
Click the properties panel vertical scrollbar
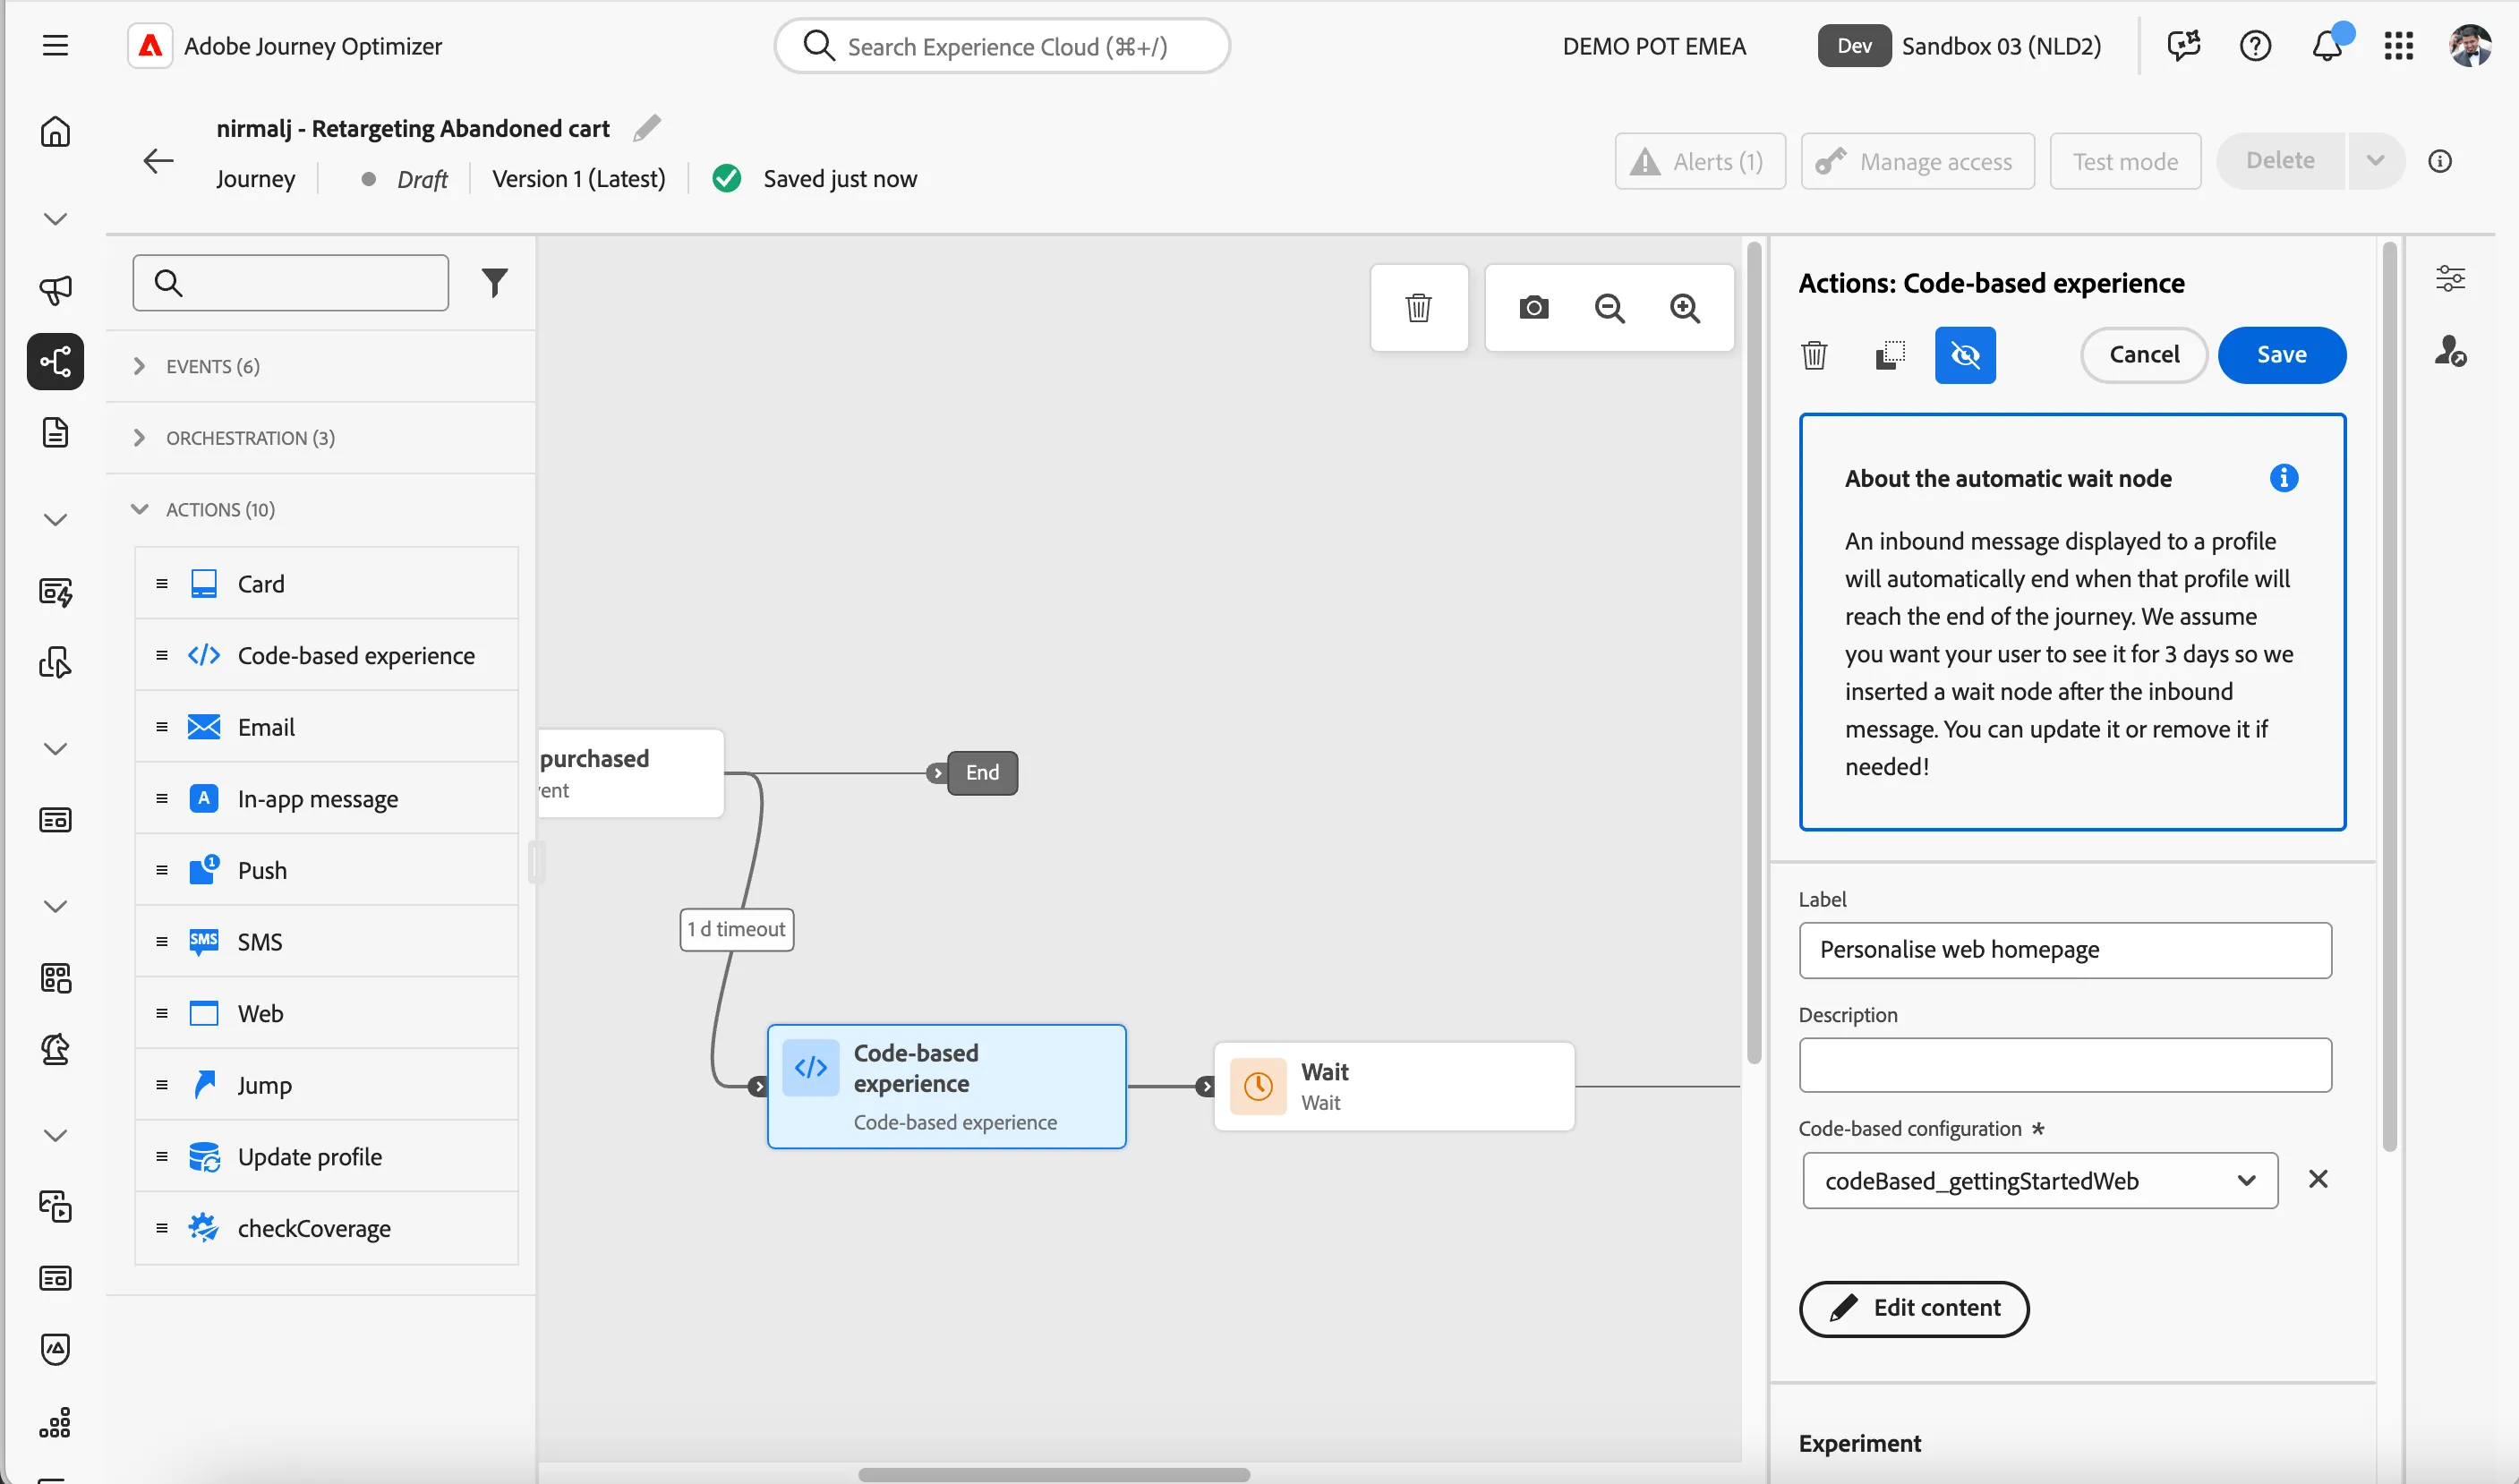2389,697
